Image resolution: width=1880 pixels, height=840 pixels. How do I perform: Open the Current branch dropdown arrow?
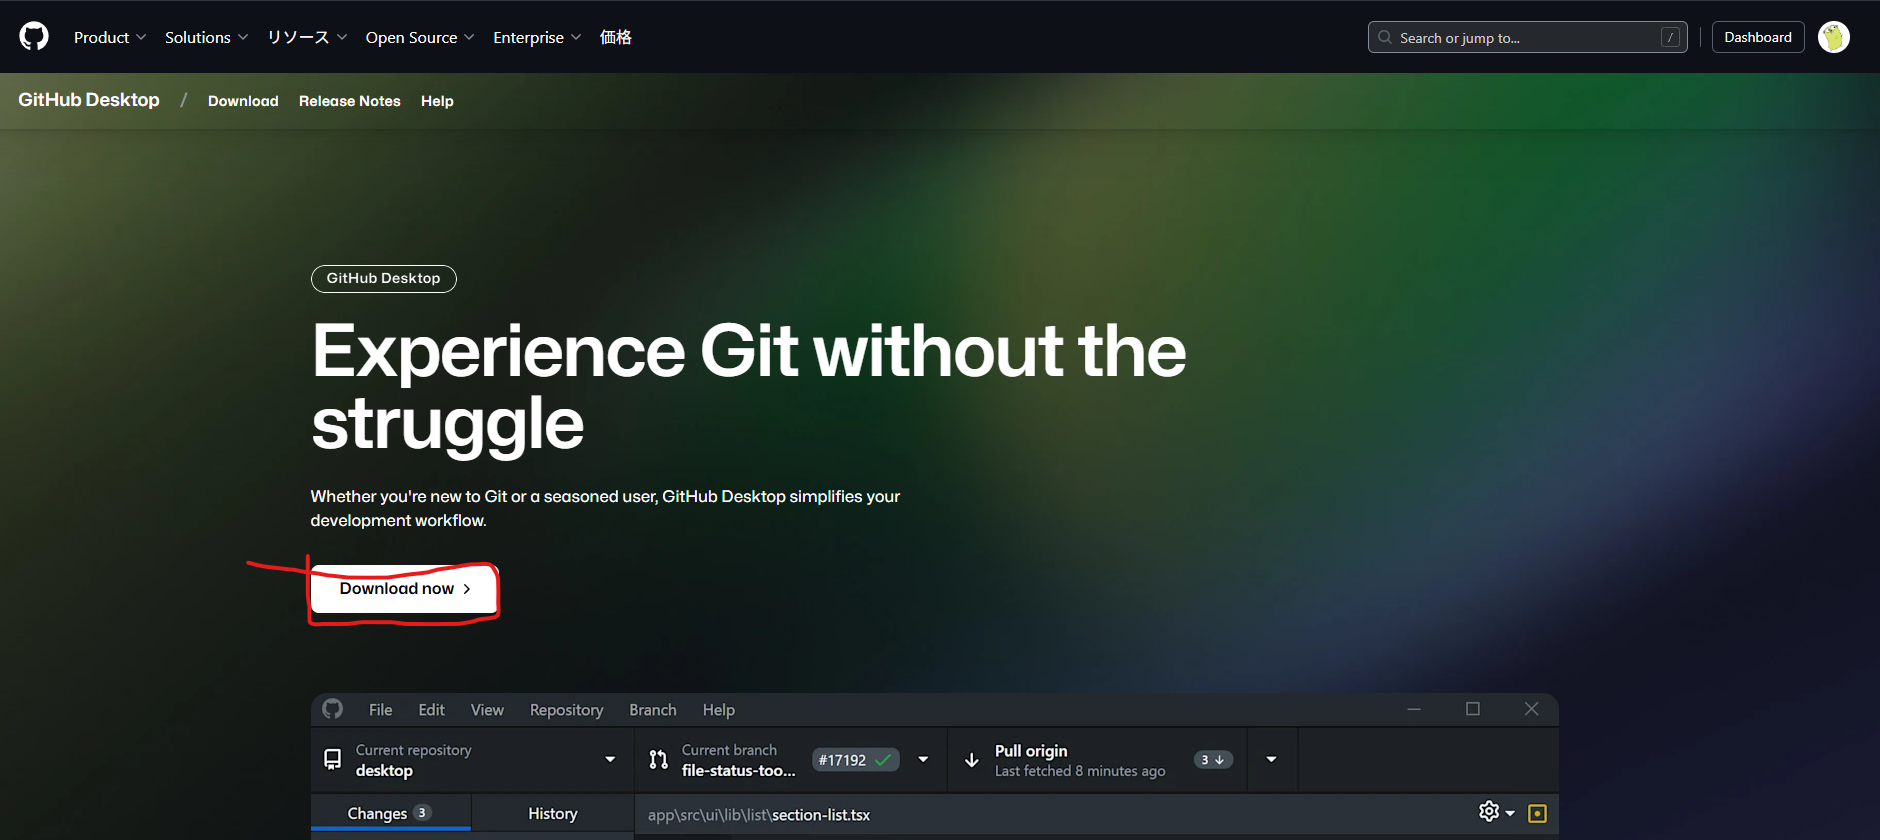pyautogui.click(x=923, y=759)
